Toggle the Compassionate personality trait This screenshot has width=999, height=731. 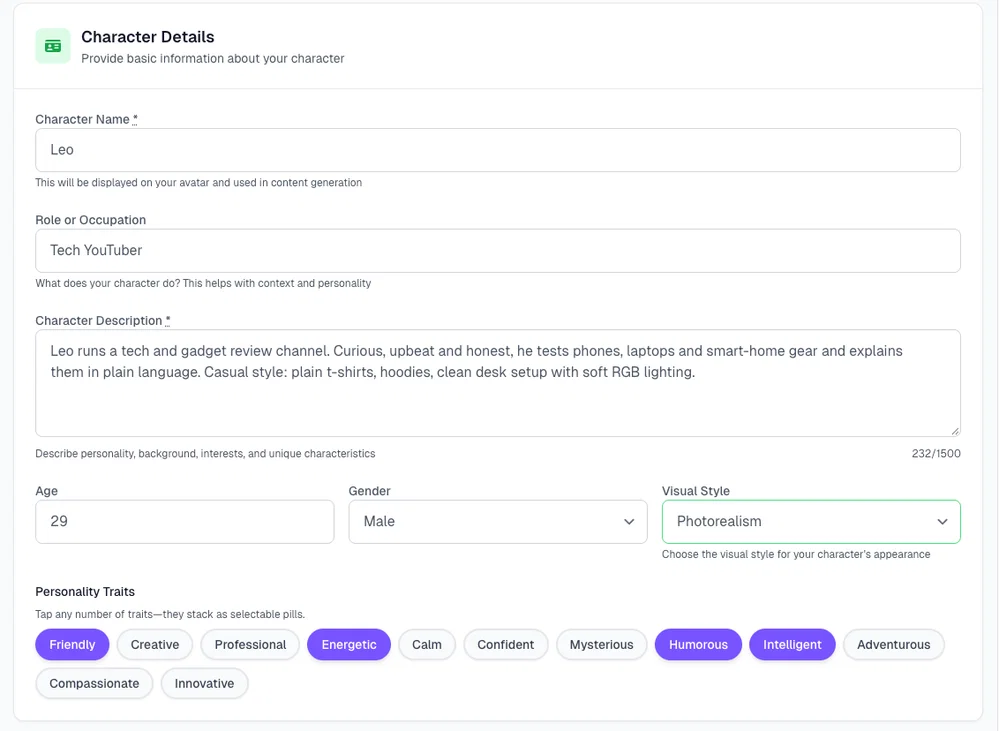94,683
